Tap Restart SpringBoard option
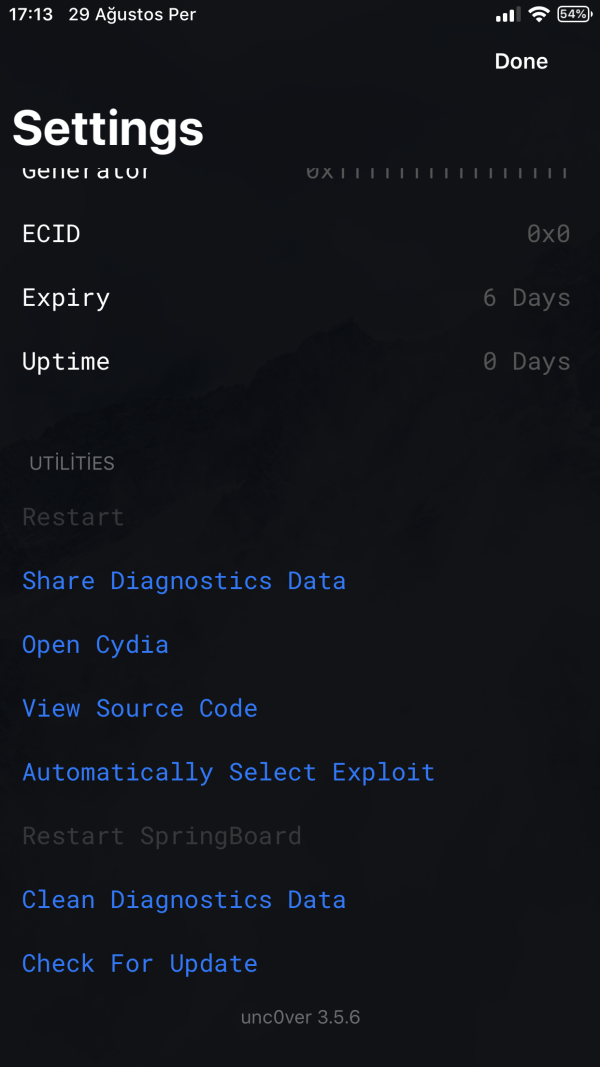The height and width of the screenshot is (1067, 600). [x=162, y=836]
